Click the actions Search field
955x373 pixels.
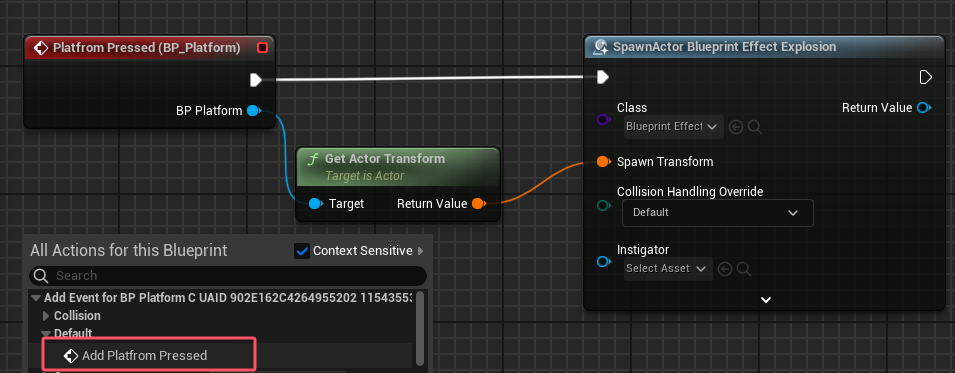coord(228,275)
